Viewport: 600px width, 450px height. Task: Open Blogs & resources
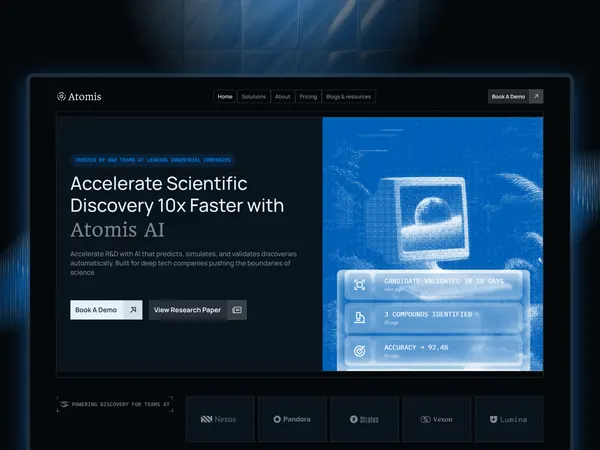pyautogui.click(x=349, y=96)
